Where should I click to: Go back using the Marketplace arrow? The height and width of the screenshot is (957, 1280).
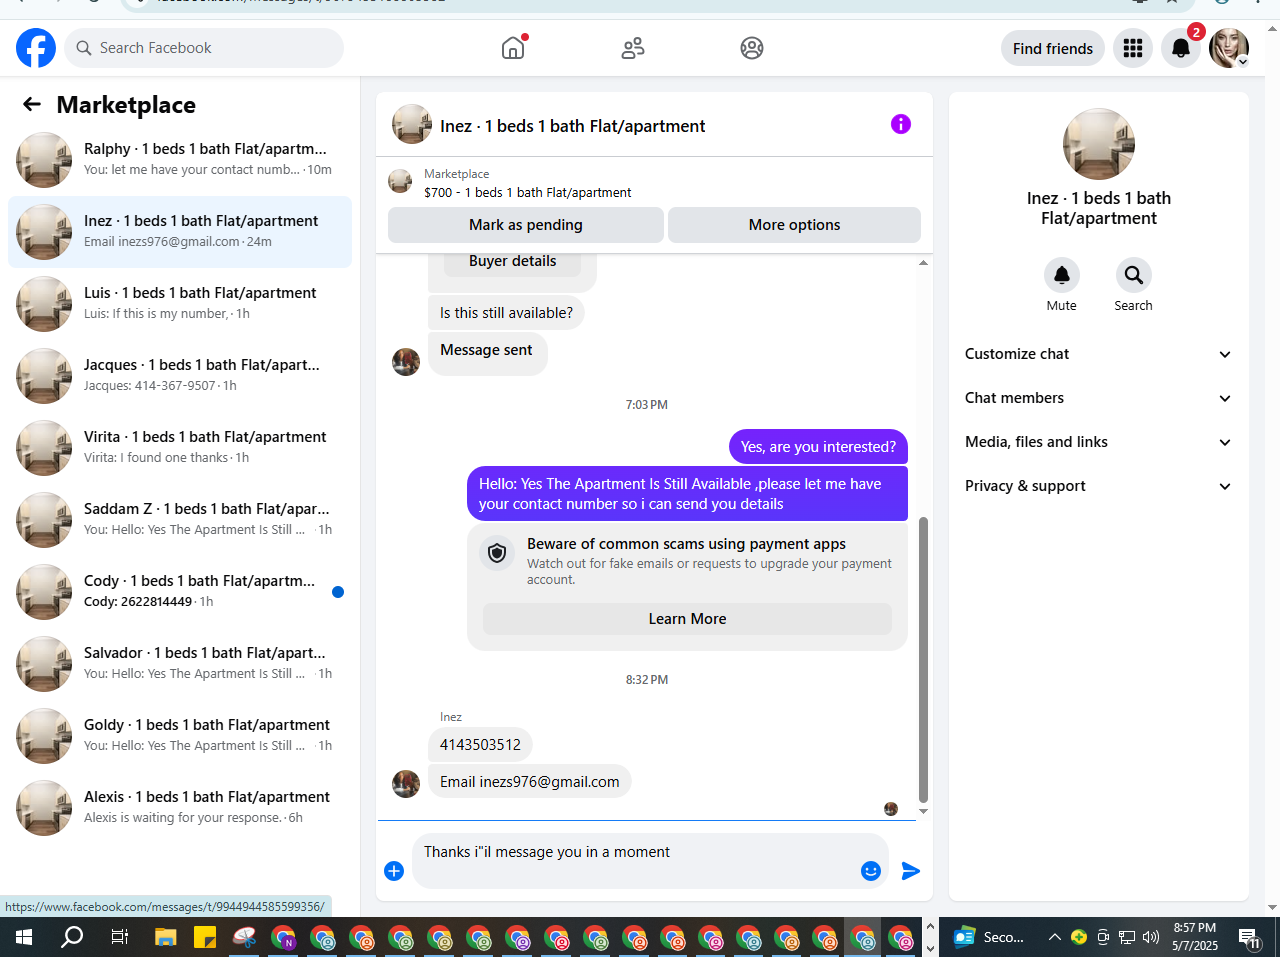(x=32, y=104)
